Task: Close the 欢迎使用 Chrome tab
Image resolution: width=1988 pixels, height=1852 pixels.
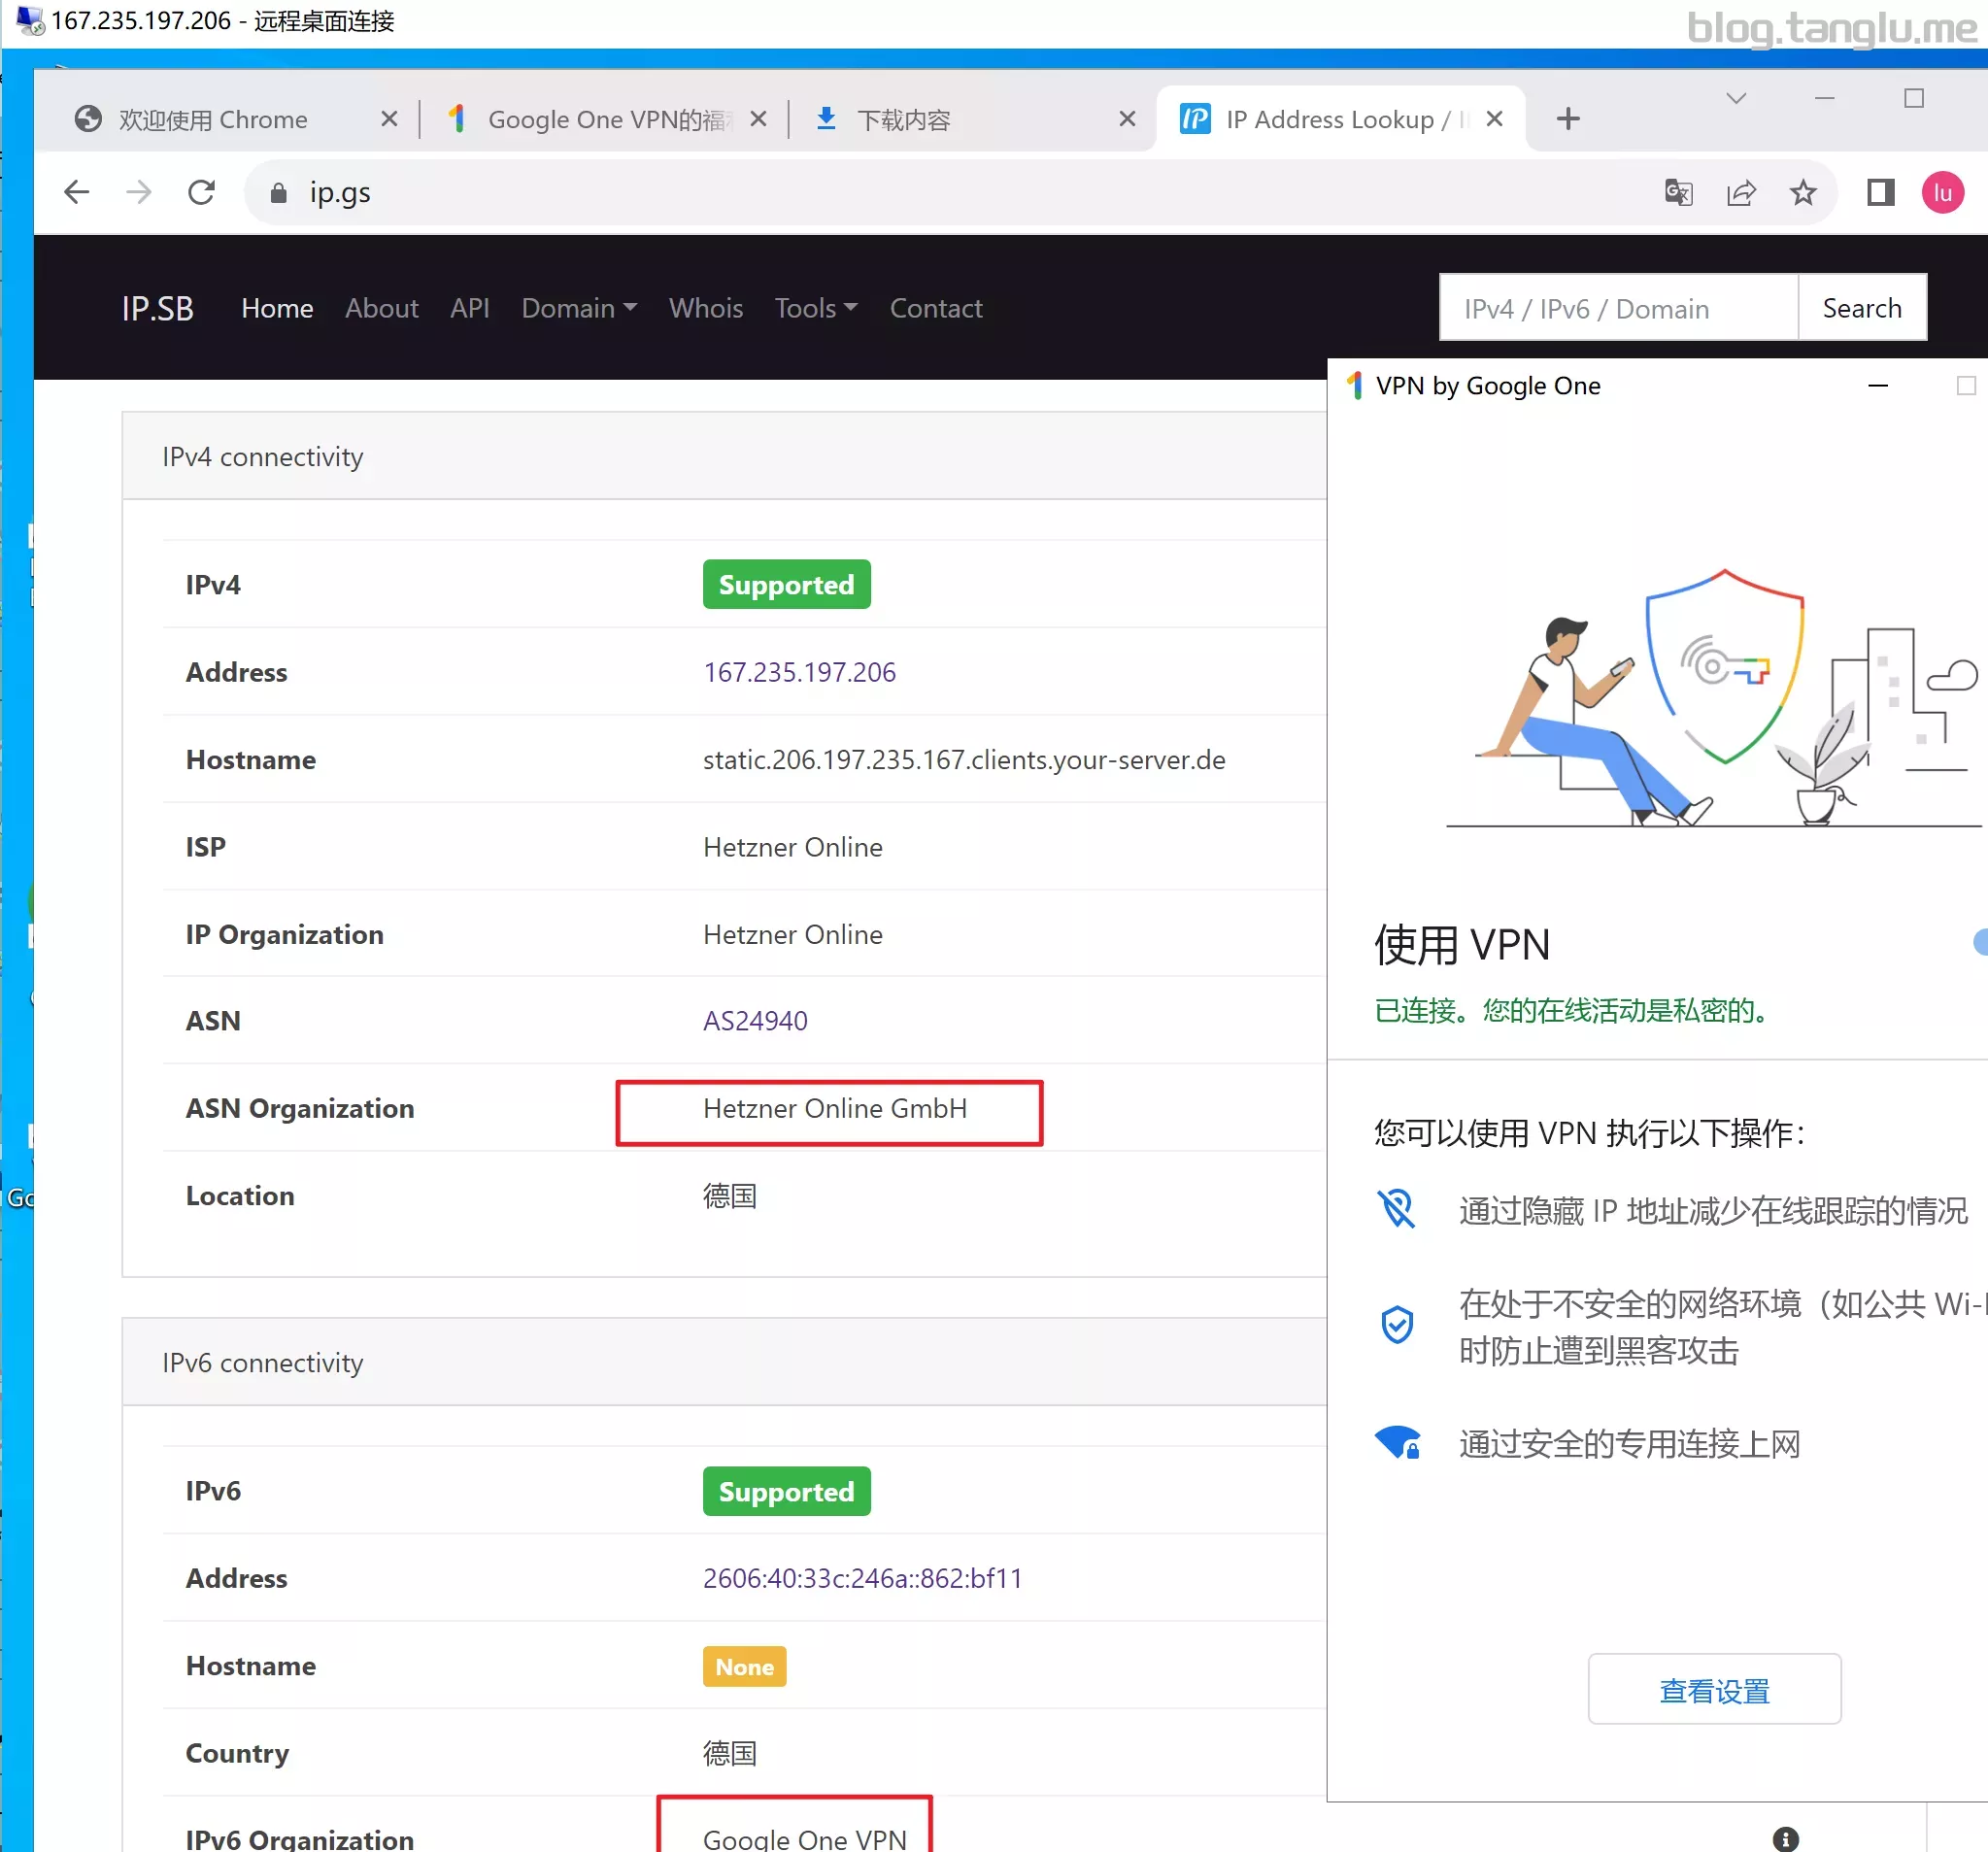Action: pos(389,119)
